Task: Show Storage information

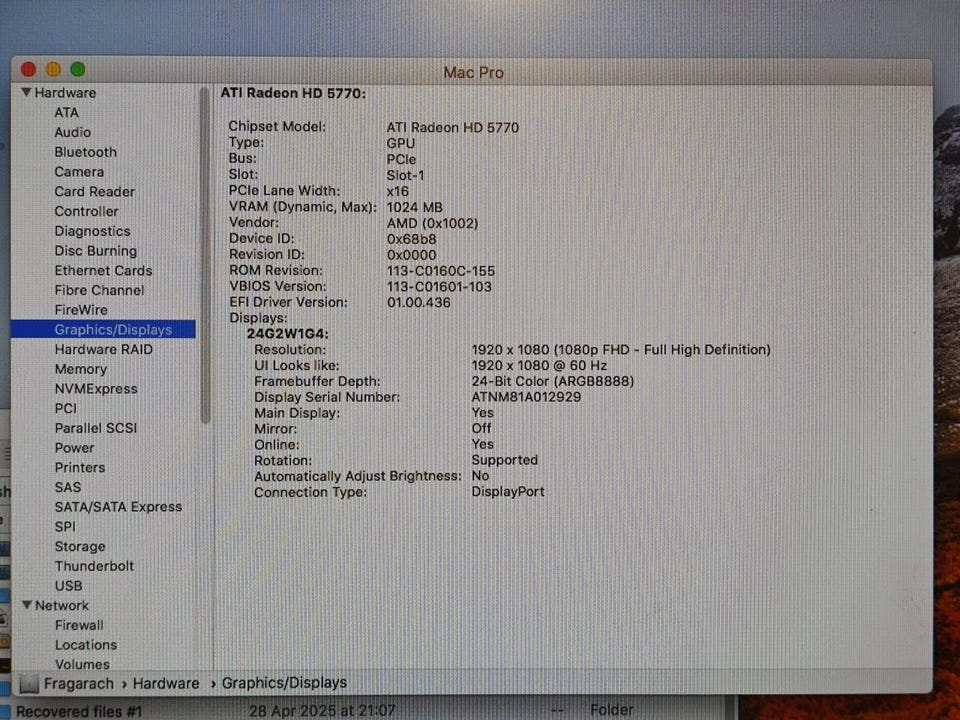Action: 80,546
